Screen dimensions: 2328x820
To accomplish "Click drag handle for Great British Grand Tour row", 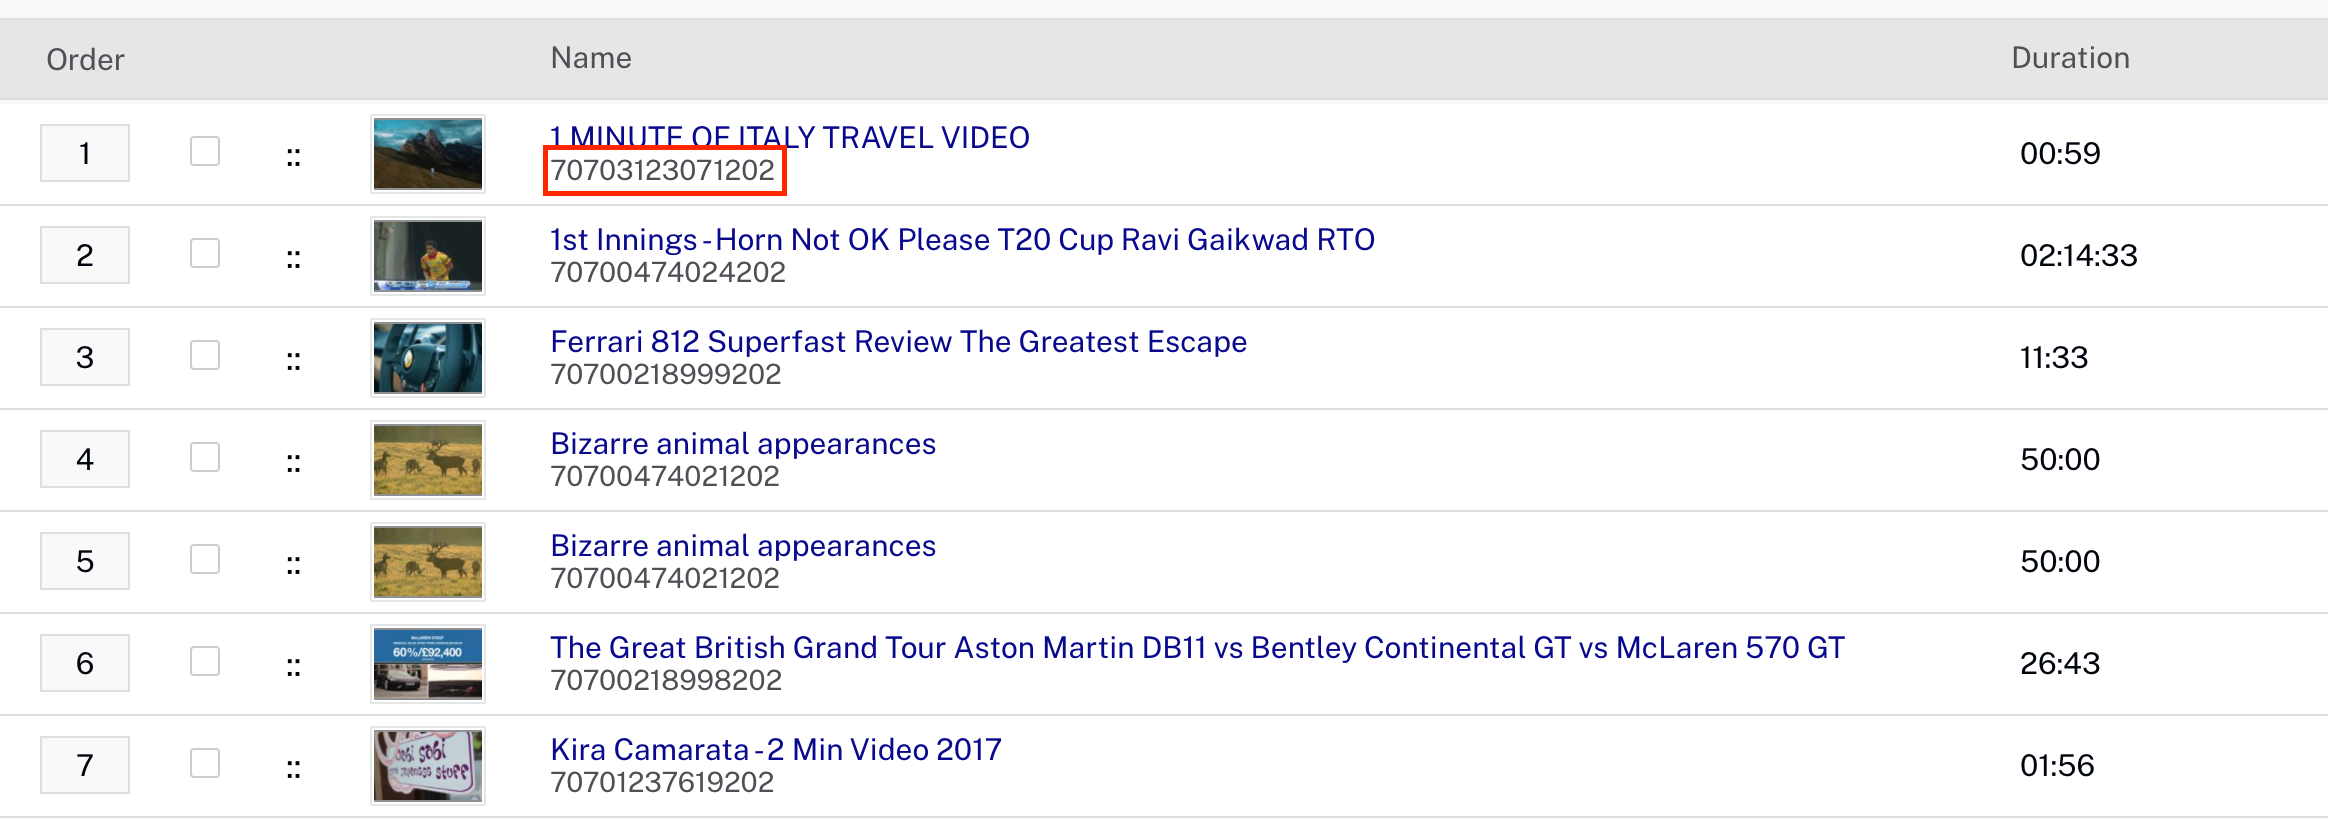I will 293,667.
